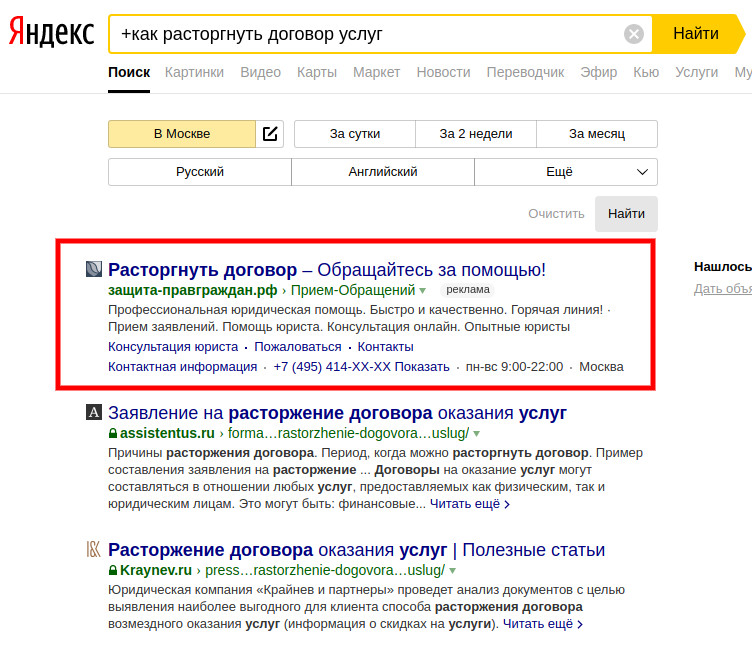This screenshot has width=752, height=645.
Task: Open the forma…rastorzhenie-dogovora…uslug/ path link
Action: [348, 433]
